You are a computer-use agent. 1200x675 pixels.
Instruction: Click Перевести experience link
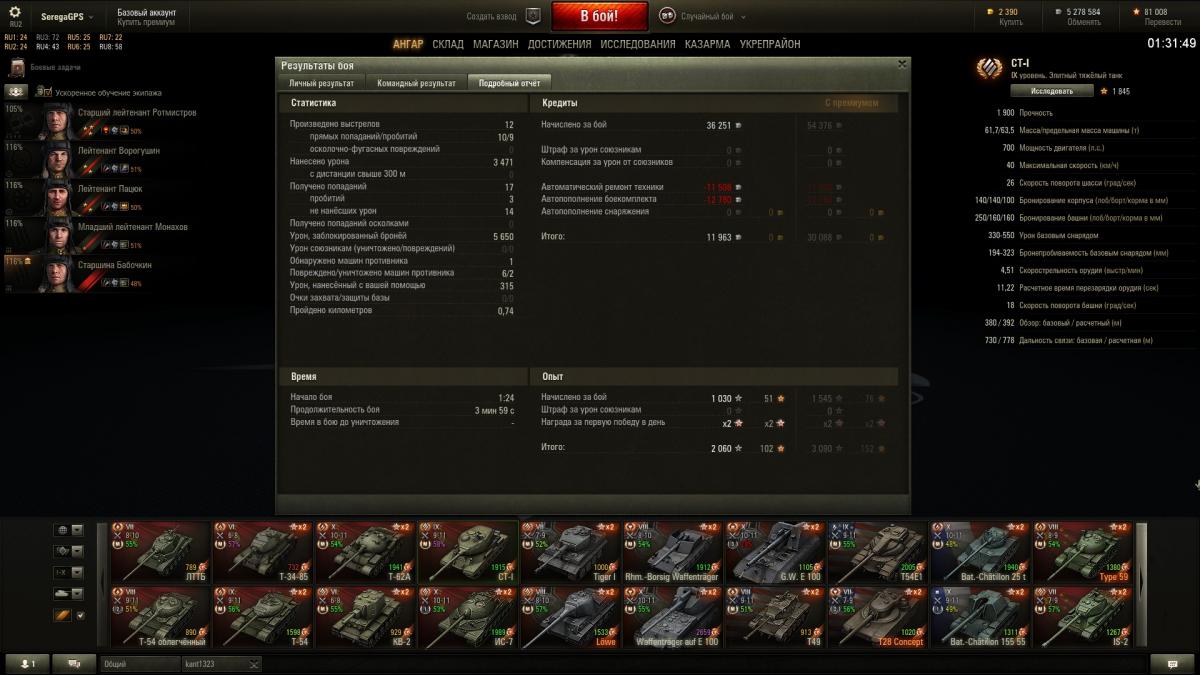(1162, 23)
